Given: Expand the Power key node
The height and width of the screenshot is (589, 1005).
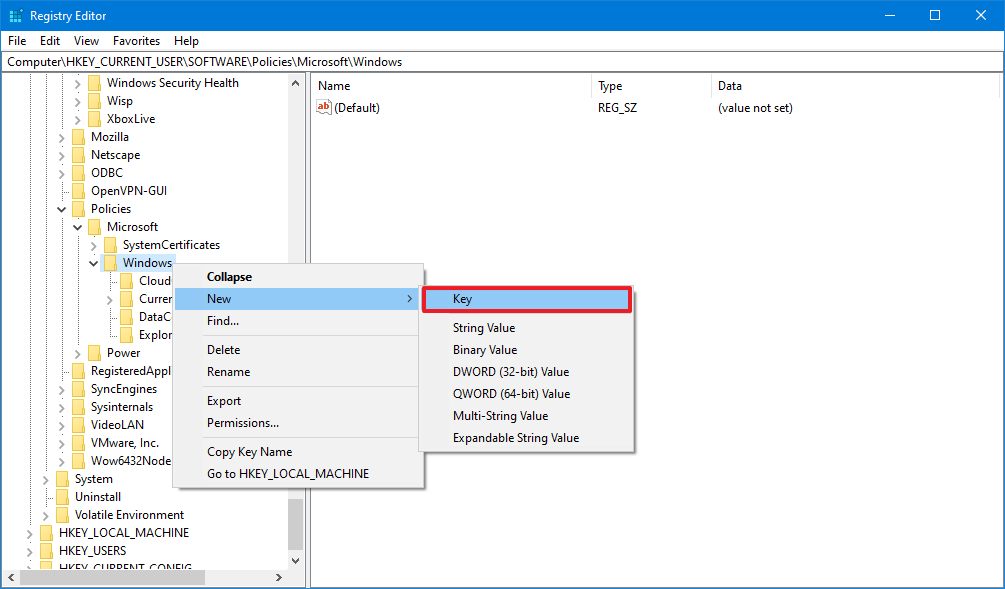Looking at the screenshot, I should (x=78, y=353).
